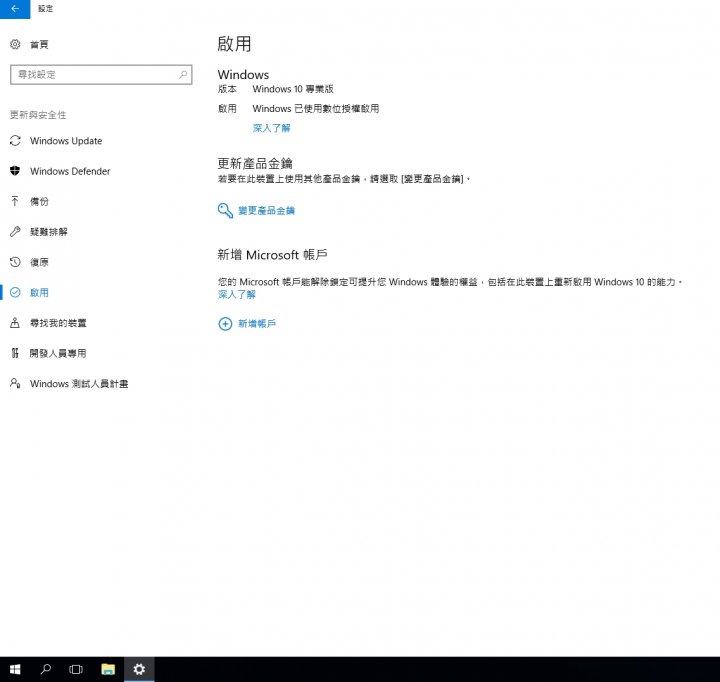Open Windows Defender settings
This screenshot has width=720, height=682.
pos(70,171)
